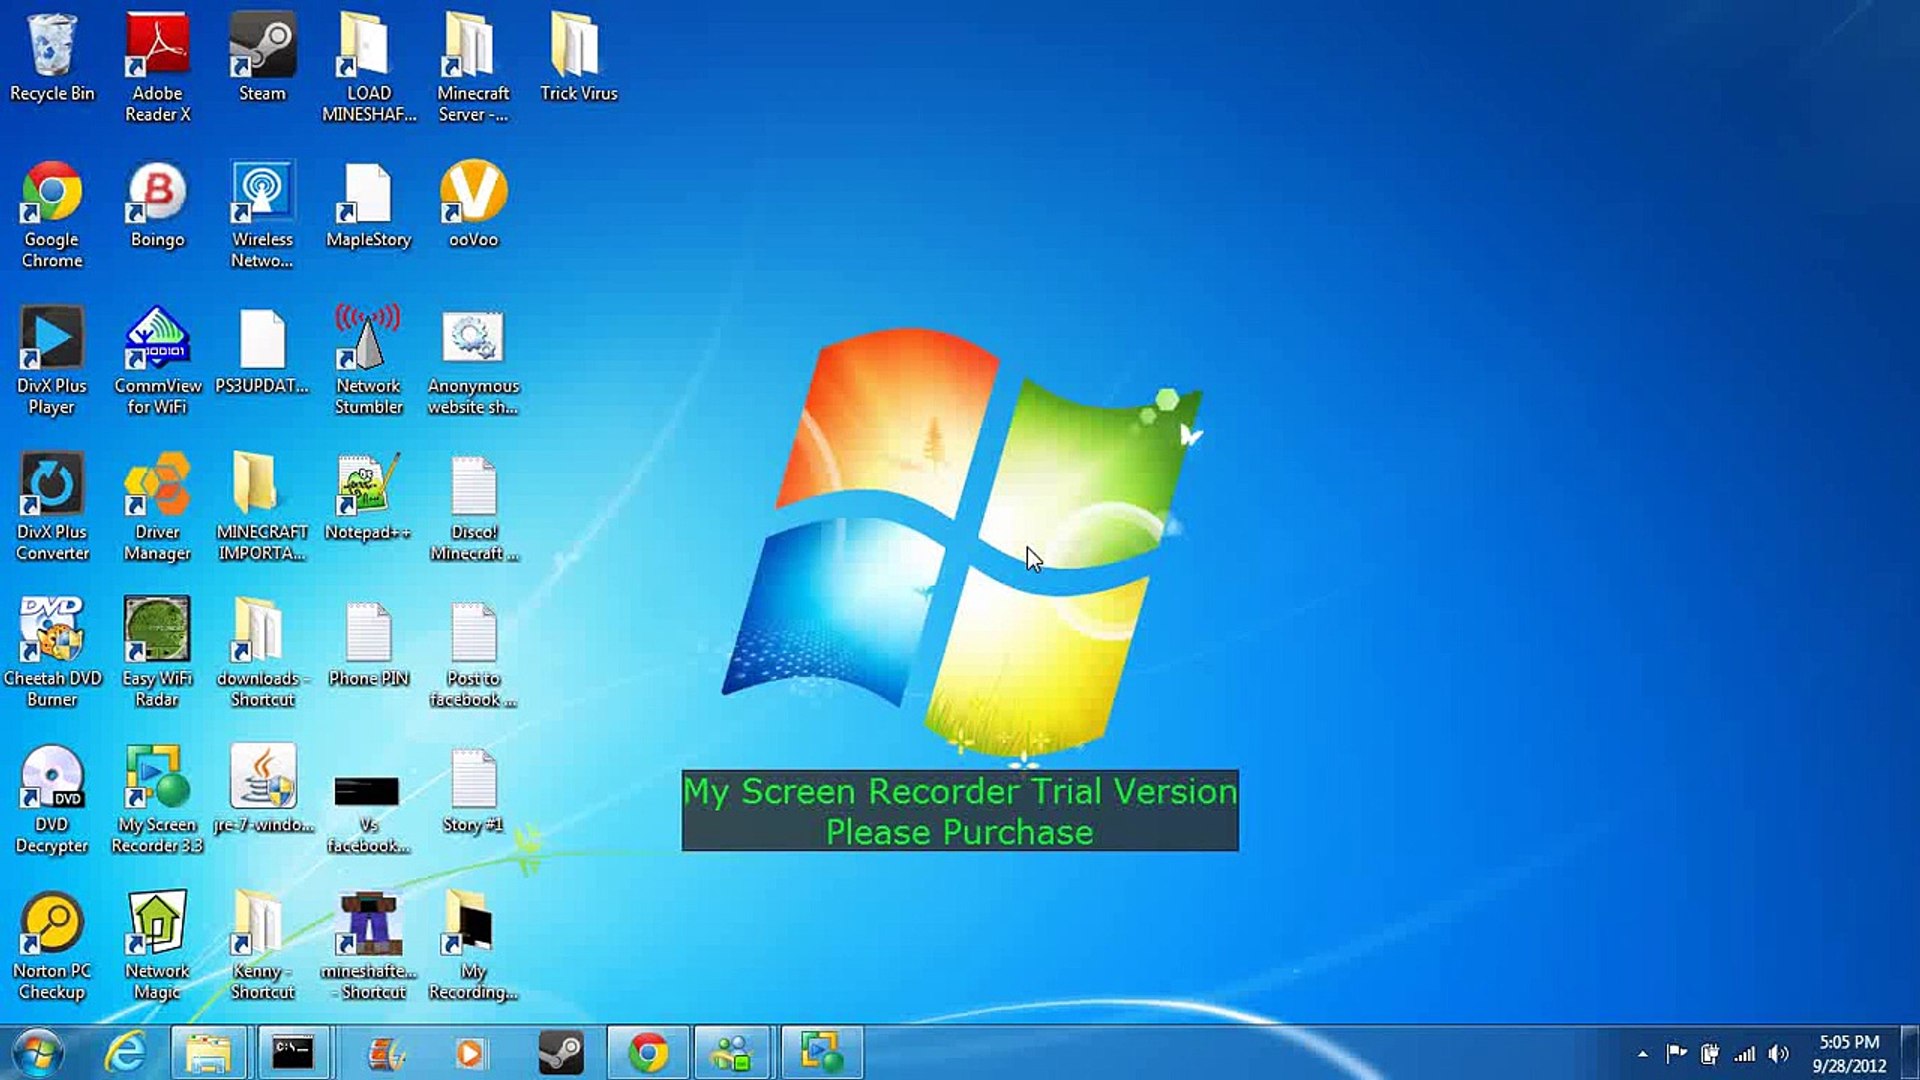Switch to the Command Prompt taskbar window
Image resolution: width=1920 pixels, height=1080 pixels.
click(293, 1053)
